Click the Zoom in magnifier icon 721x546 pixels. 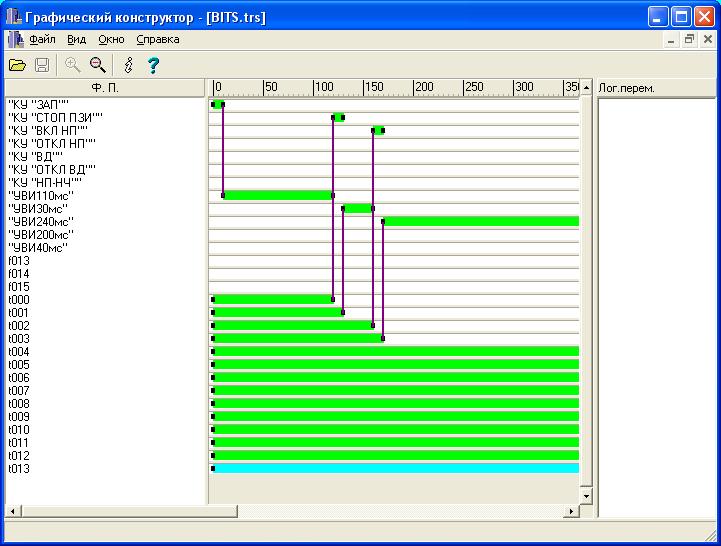click(x=72, y=65)
